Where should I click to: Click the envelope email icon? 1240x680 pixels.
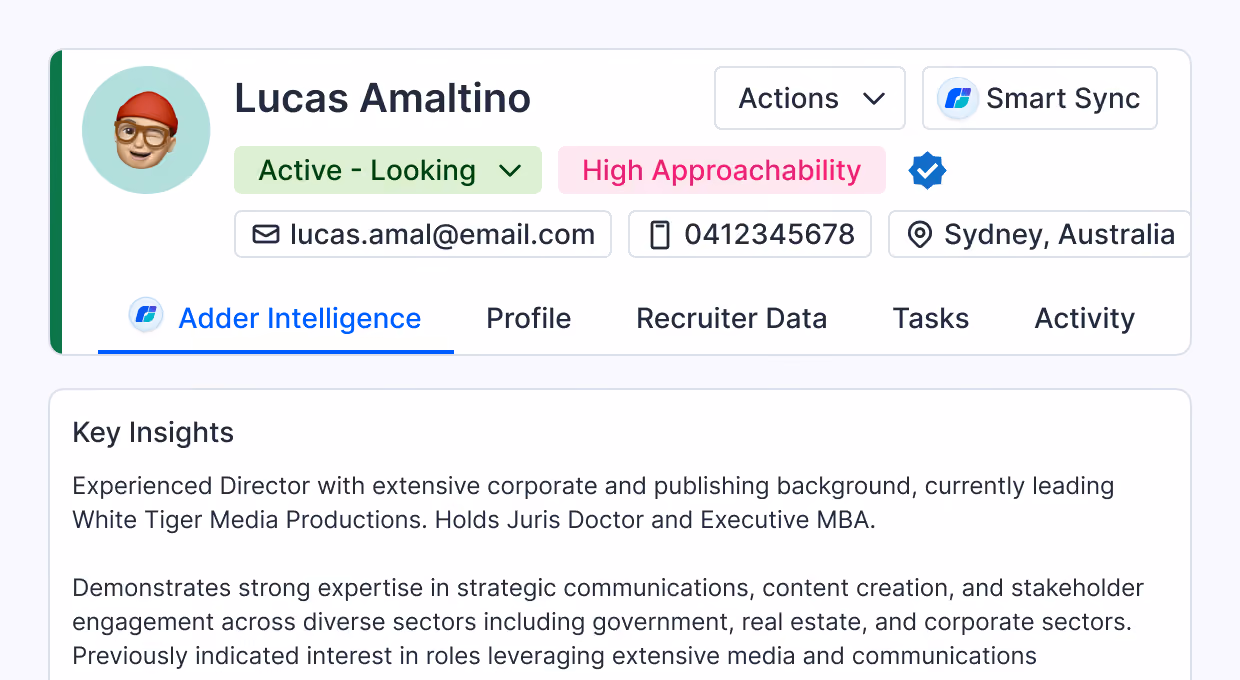266,234
